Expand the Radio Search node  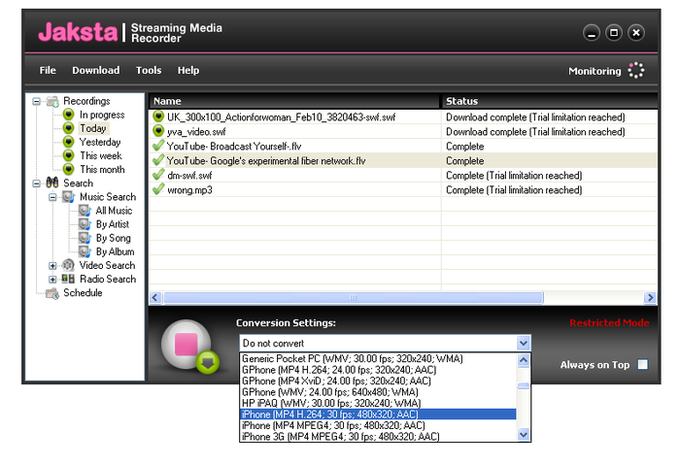tap(52, 279)
